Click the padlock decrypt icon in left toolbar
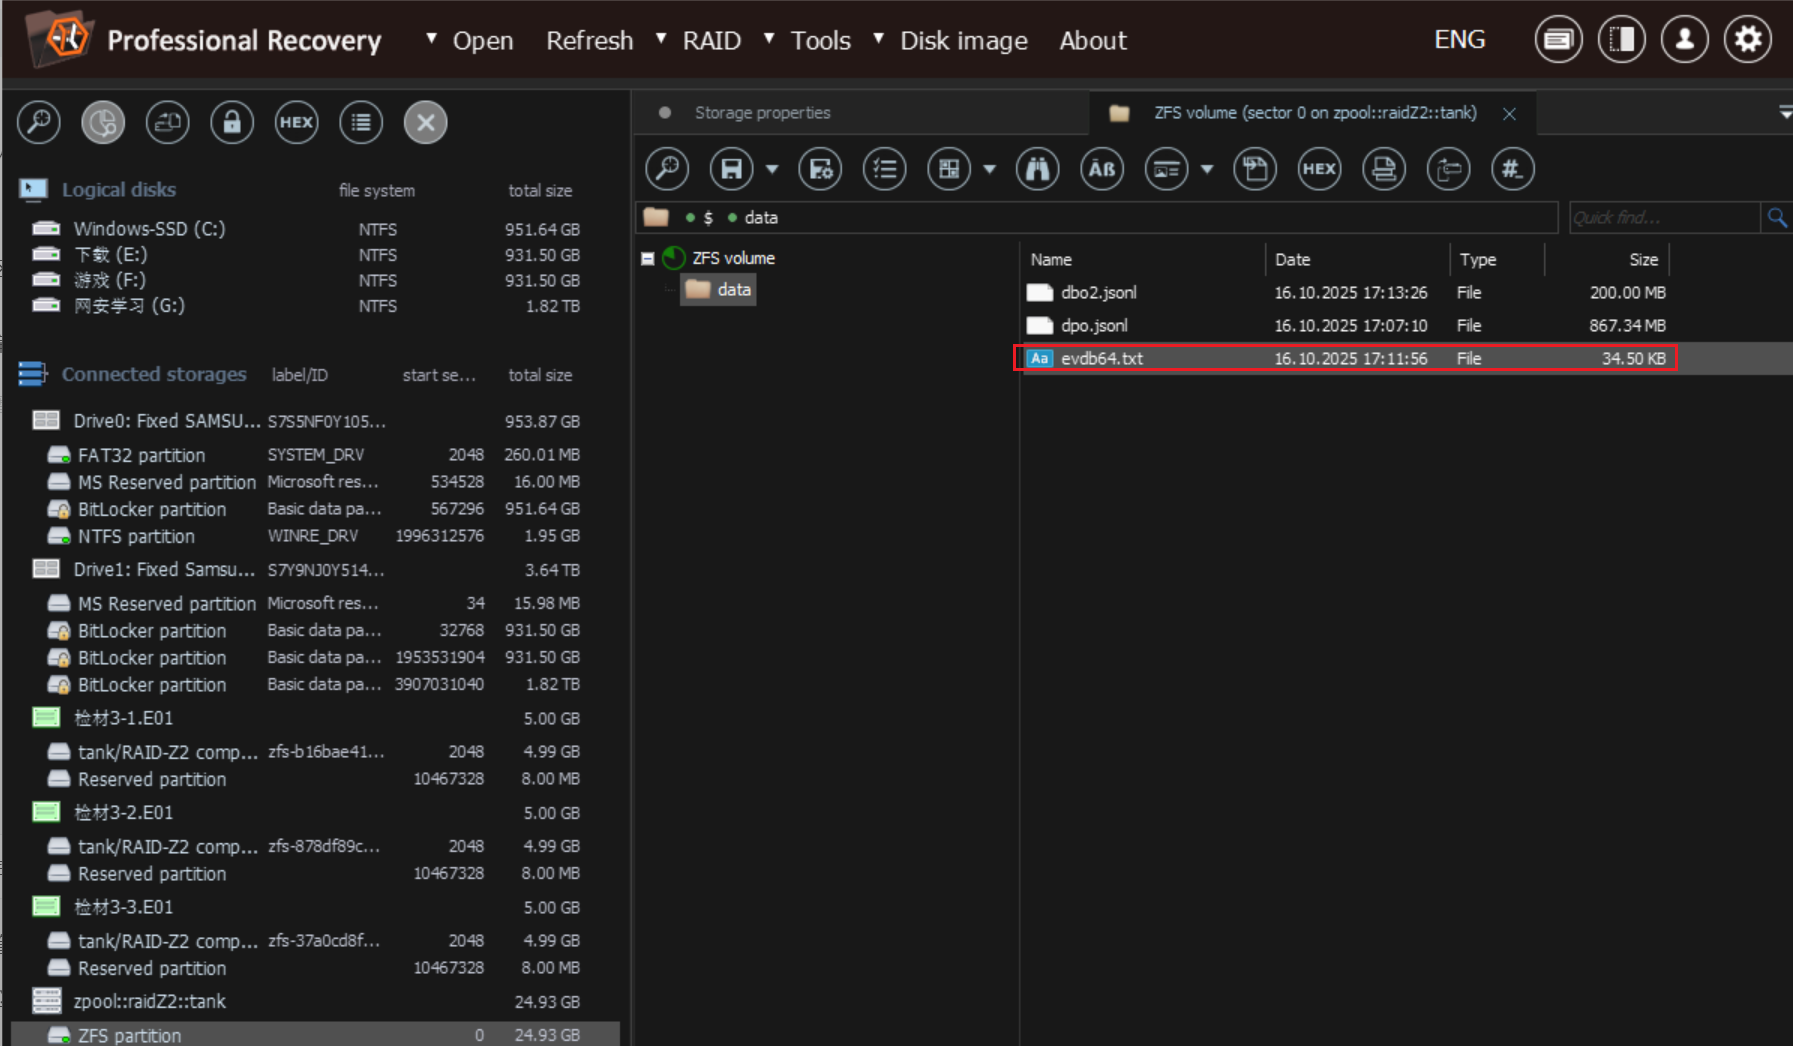The width and height of the screenshot is (1793, 1046). click(x=231, y=122)
